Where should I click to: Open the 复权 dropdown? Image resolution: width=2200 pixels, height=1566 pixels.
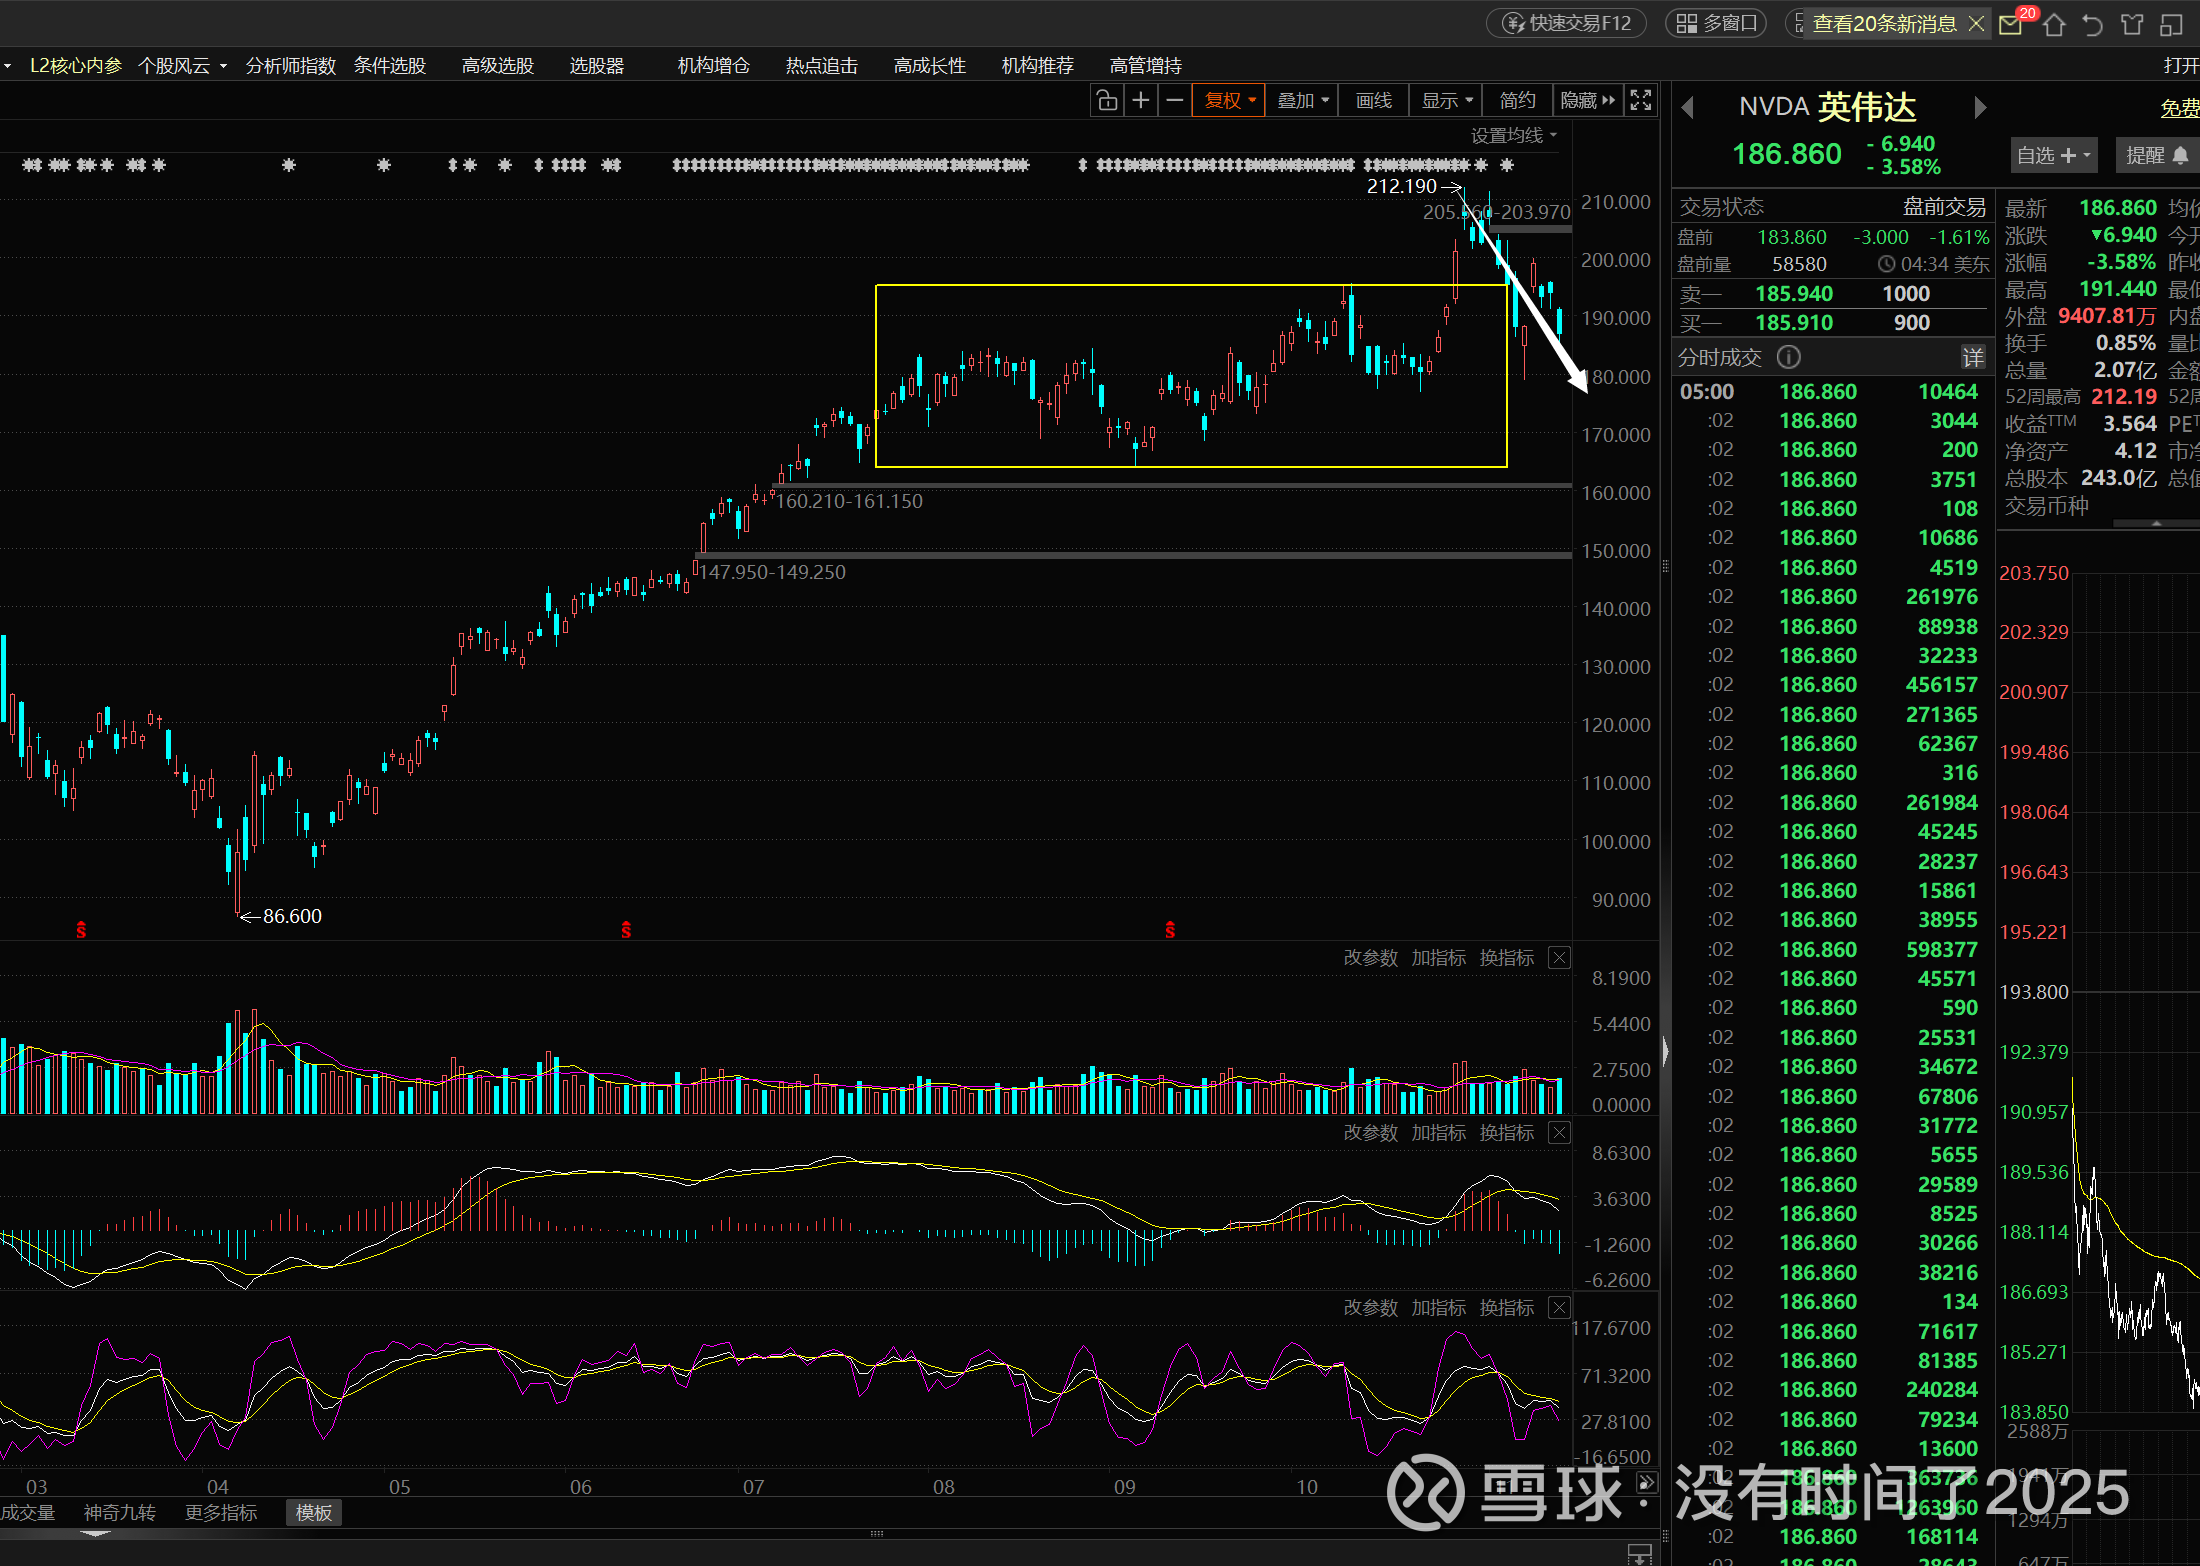click(x=1229, y=100)
